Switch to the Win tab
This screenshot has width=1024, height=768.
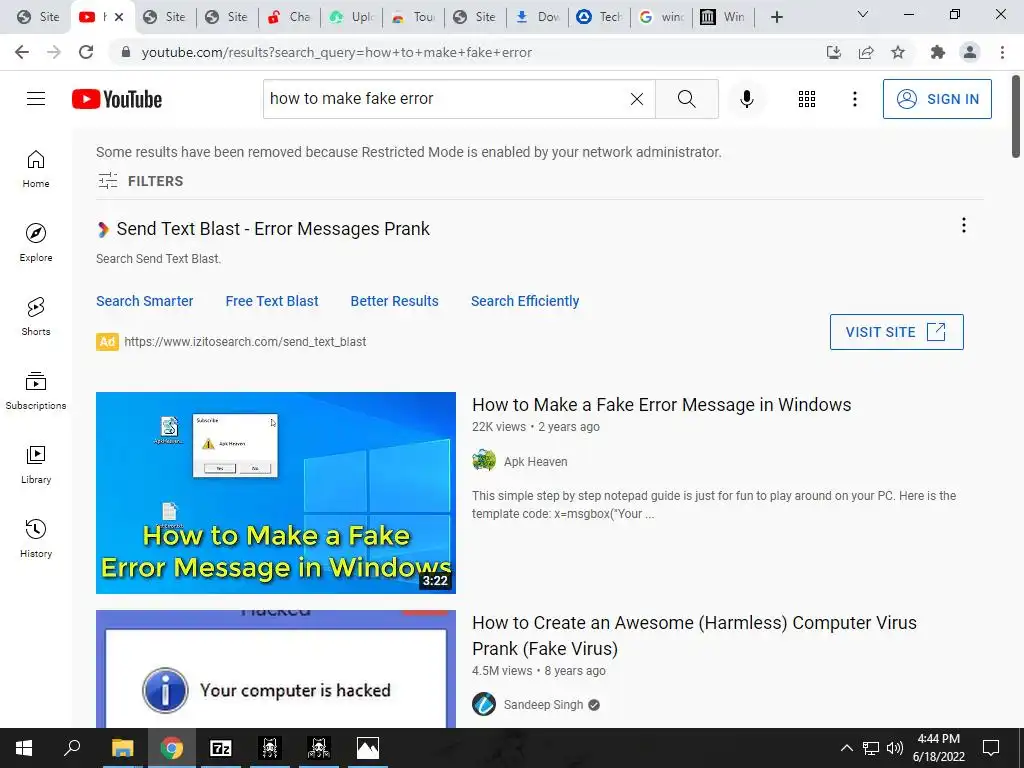pos(724,17)
